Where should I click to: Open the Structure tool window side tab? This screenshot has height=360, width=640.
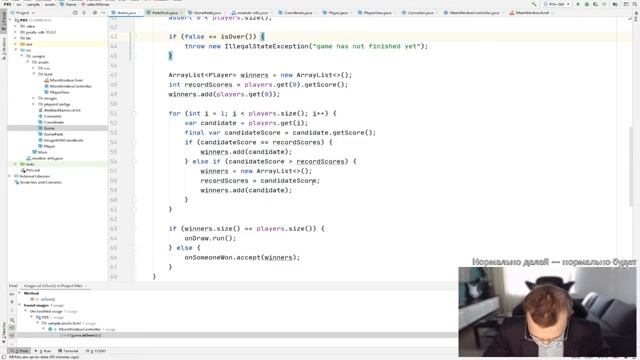4,49
